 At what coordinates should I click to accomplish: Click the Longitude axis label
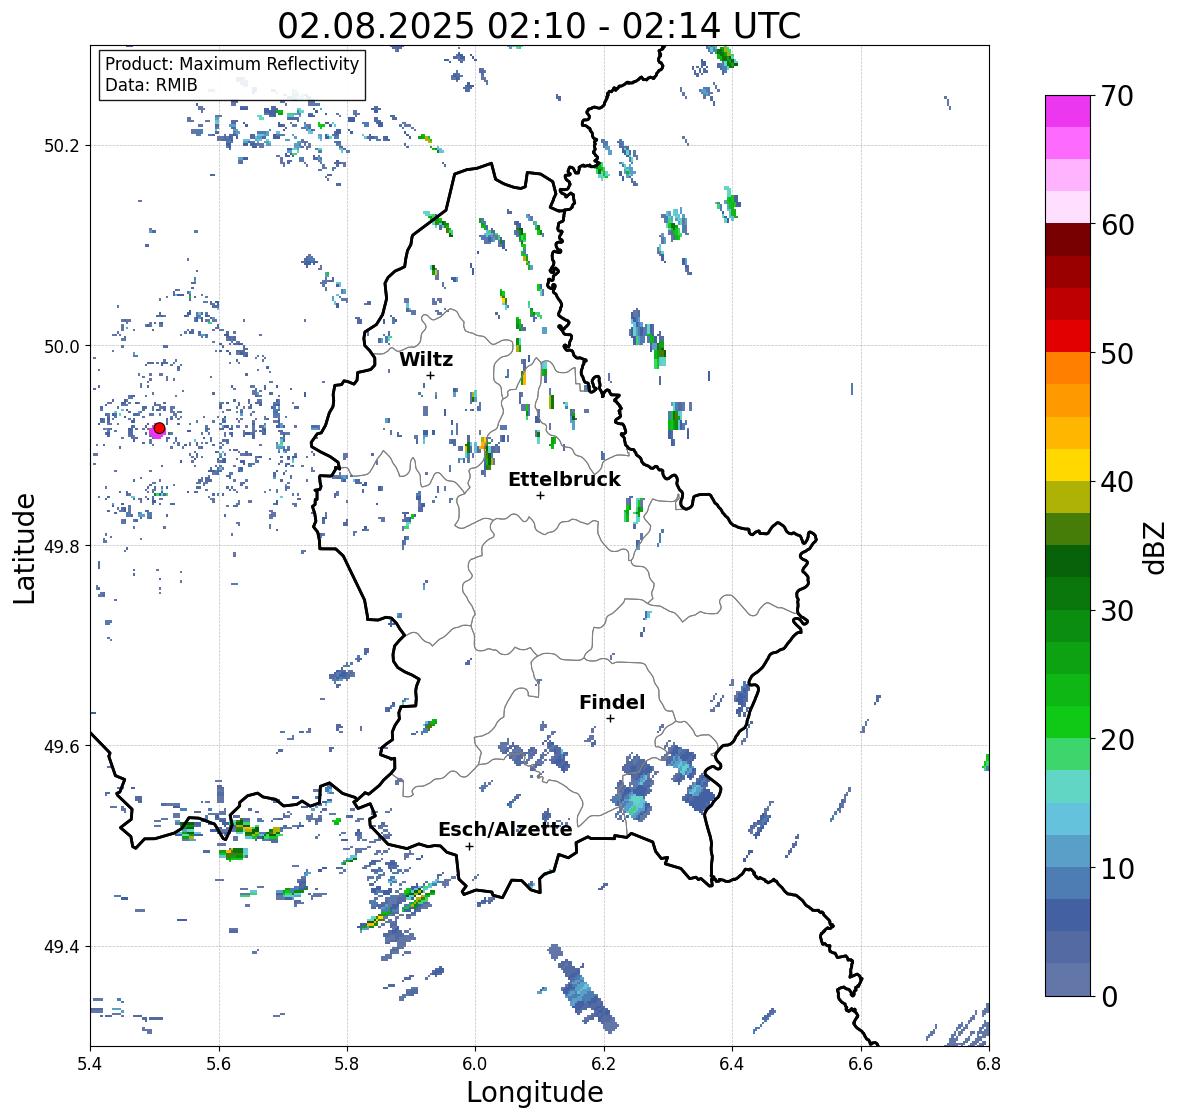point(535,1092)
